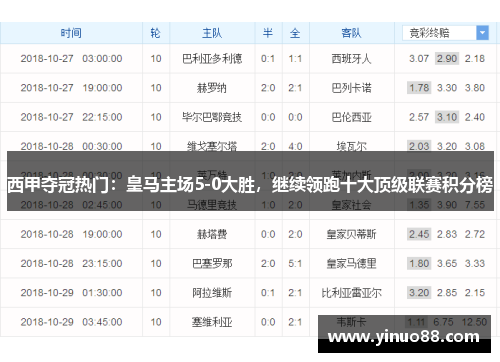The image size is (500, 362).
Task: Click odds 3.07 for 巴利亚多利德 match
Action: (x=419, y=59)
